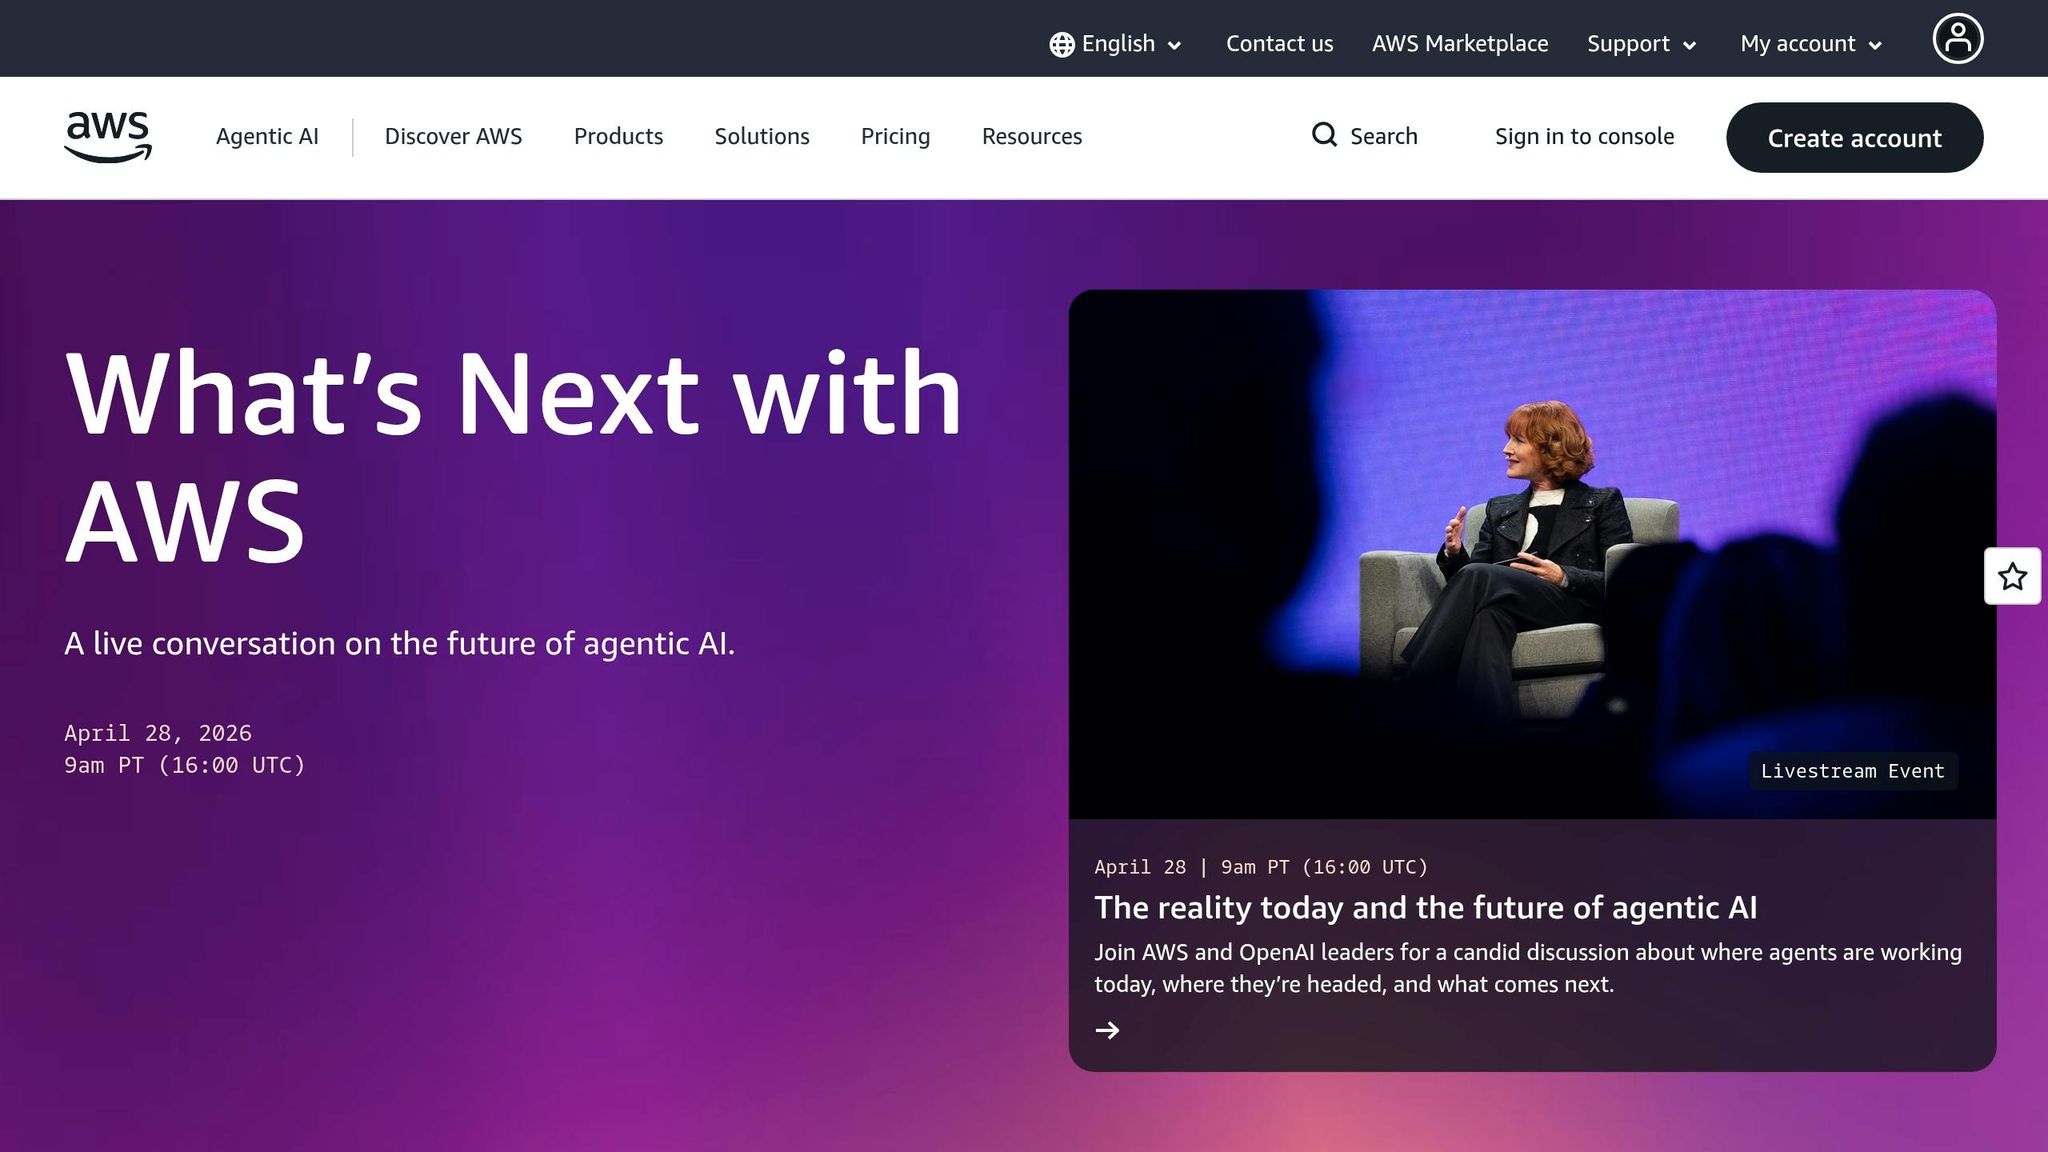Click Sign in to console link
This screenshot has height=1152, width=2048.
[x=1584, y=137]
